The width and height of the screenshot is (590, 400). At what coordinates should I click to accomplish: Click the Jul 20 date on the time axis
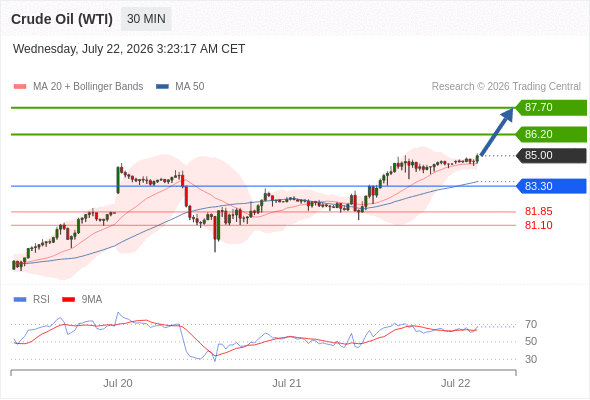[118, 383]
